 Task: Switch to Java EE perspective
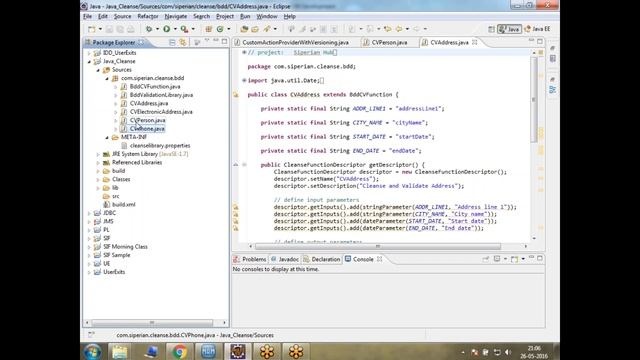click(537, 29)
